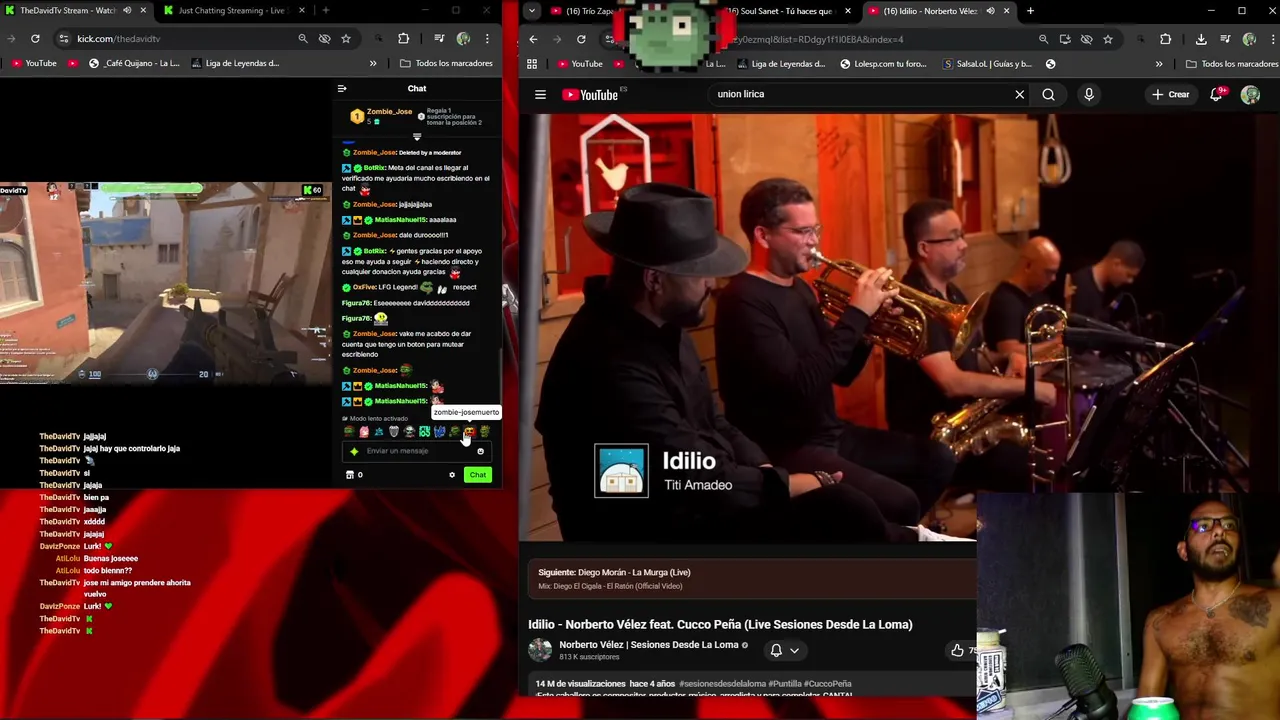The height and width of the screenshot is (720, 1280).
Task: Open the emoji picker in message box
Action: click(x=480, y=451)
